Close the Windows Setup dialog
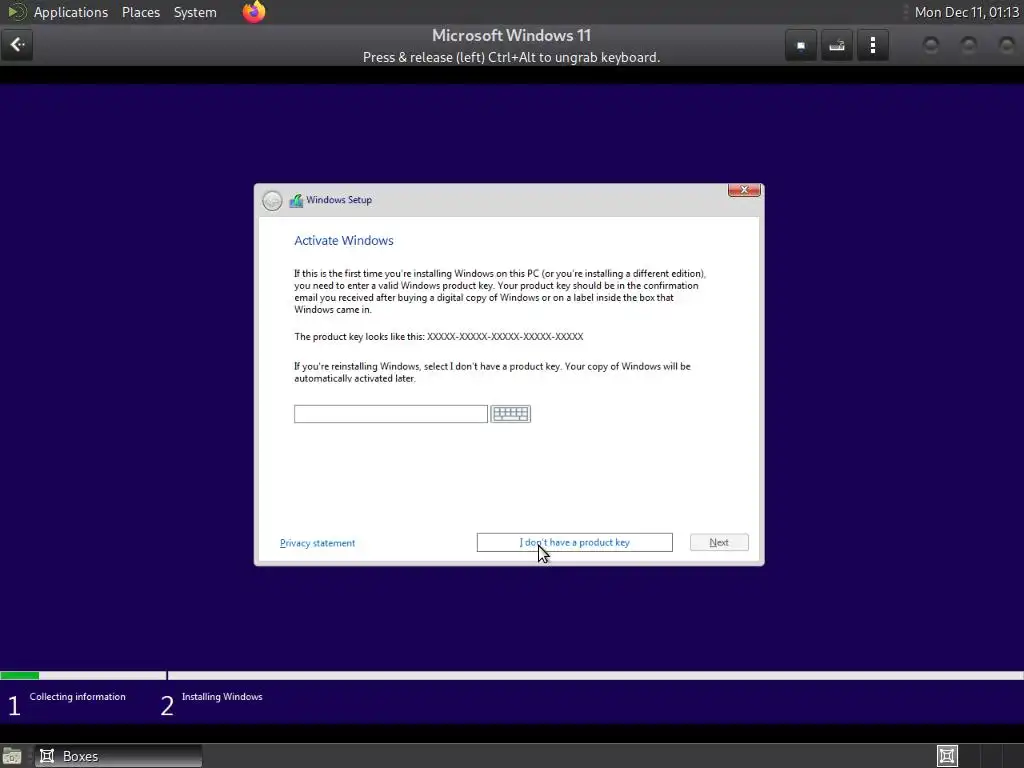Image resolution: width=1024 pixels, height=768 pixels. [x=744, y=190]
